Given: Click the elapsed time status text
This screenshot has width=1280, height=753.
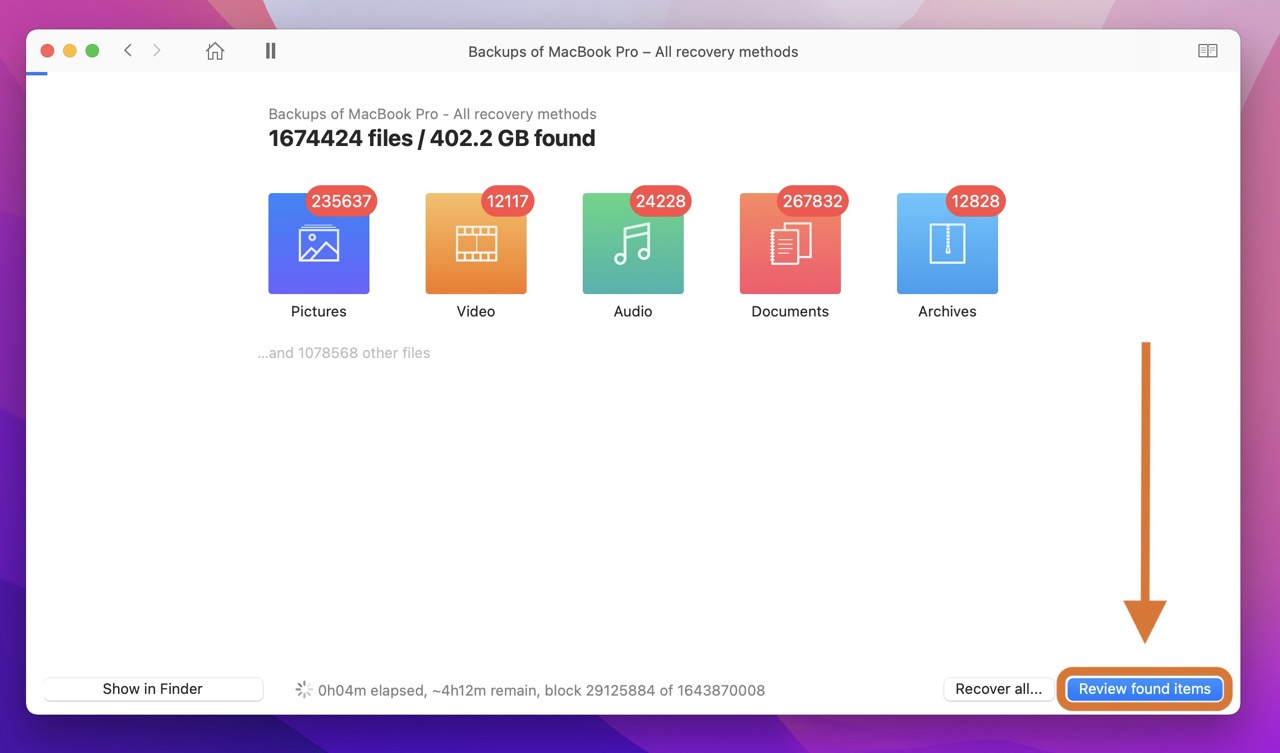Looking at the screenshot, I should [x=541, y=690].
